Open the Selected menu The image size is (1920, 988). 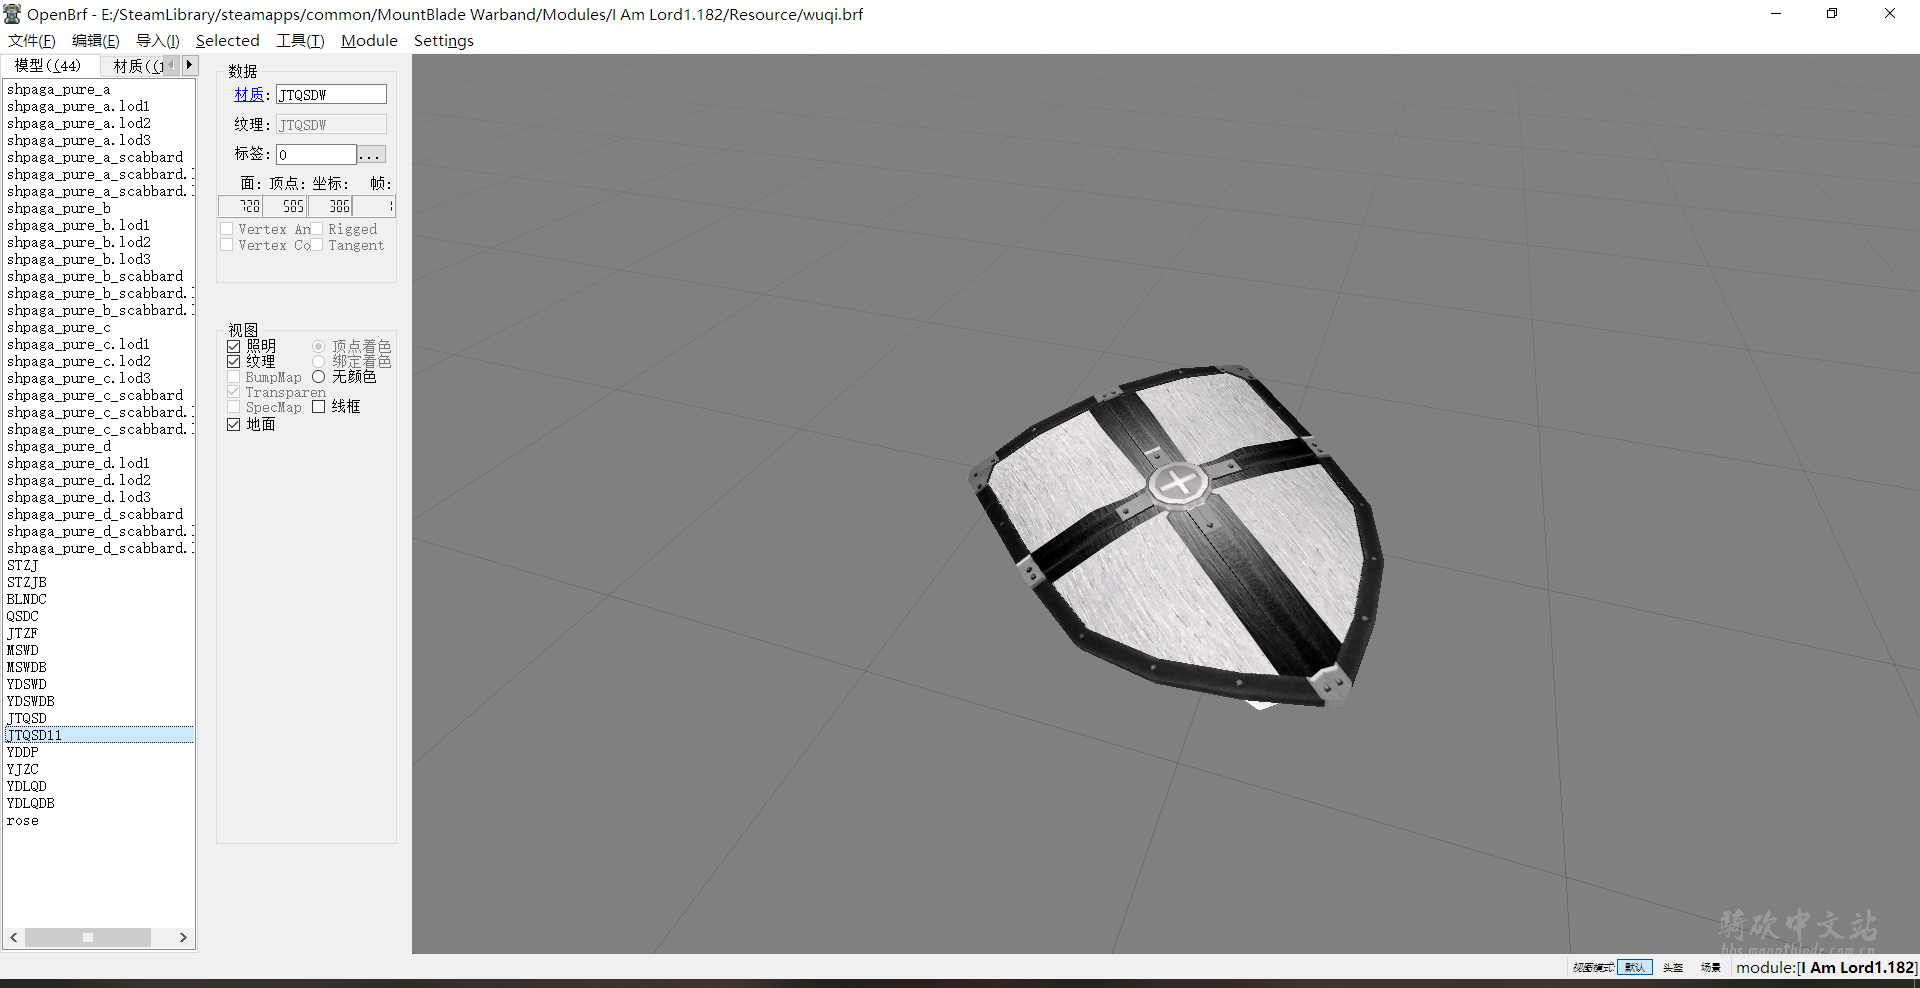coord(227,41)
